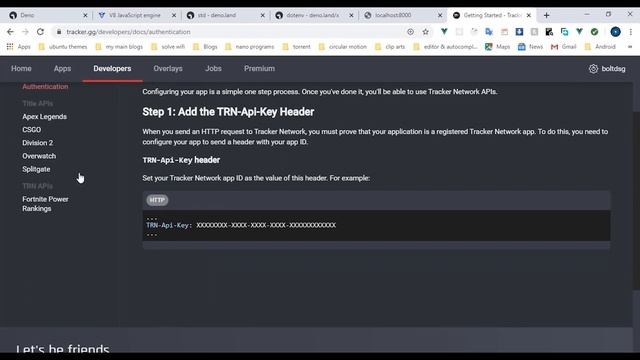The image size is (640, 360).
Task: Open the Gmail bookmark
Action: coord(563,47)
